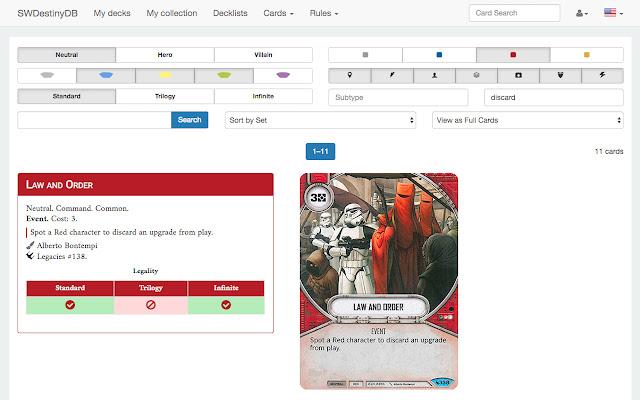Click the Alberto Bontempi illustrator link
640x400 pixels.
[x=67, y=245]
